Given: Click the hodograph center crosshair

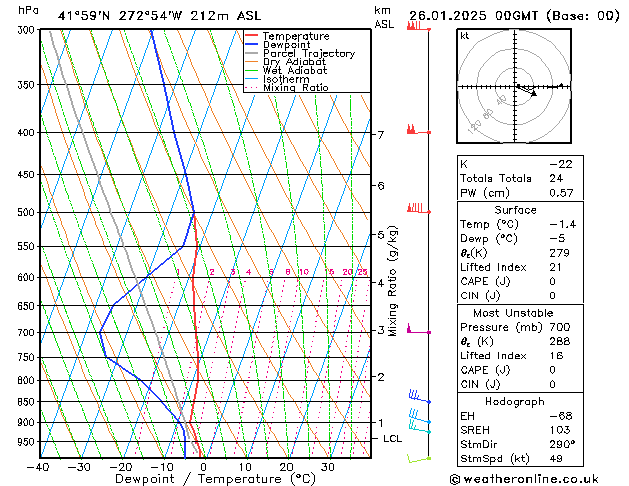Looking at the screenshot, I should [x=515, y=86].
